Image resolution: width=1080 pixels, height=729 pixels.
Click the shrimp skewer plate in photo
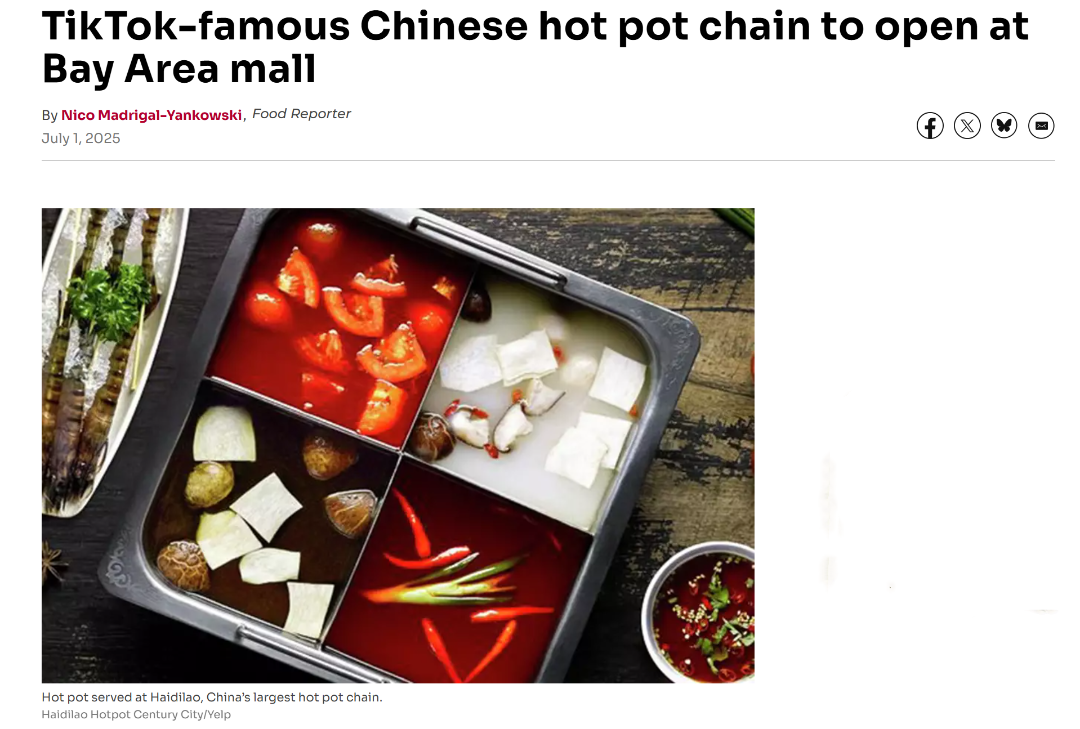click(x=103, y=358)
